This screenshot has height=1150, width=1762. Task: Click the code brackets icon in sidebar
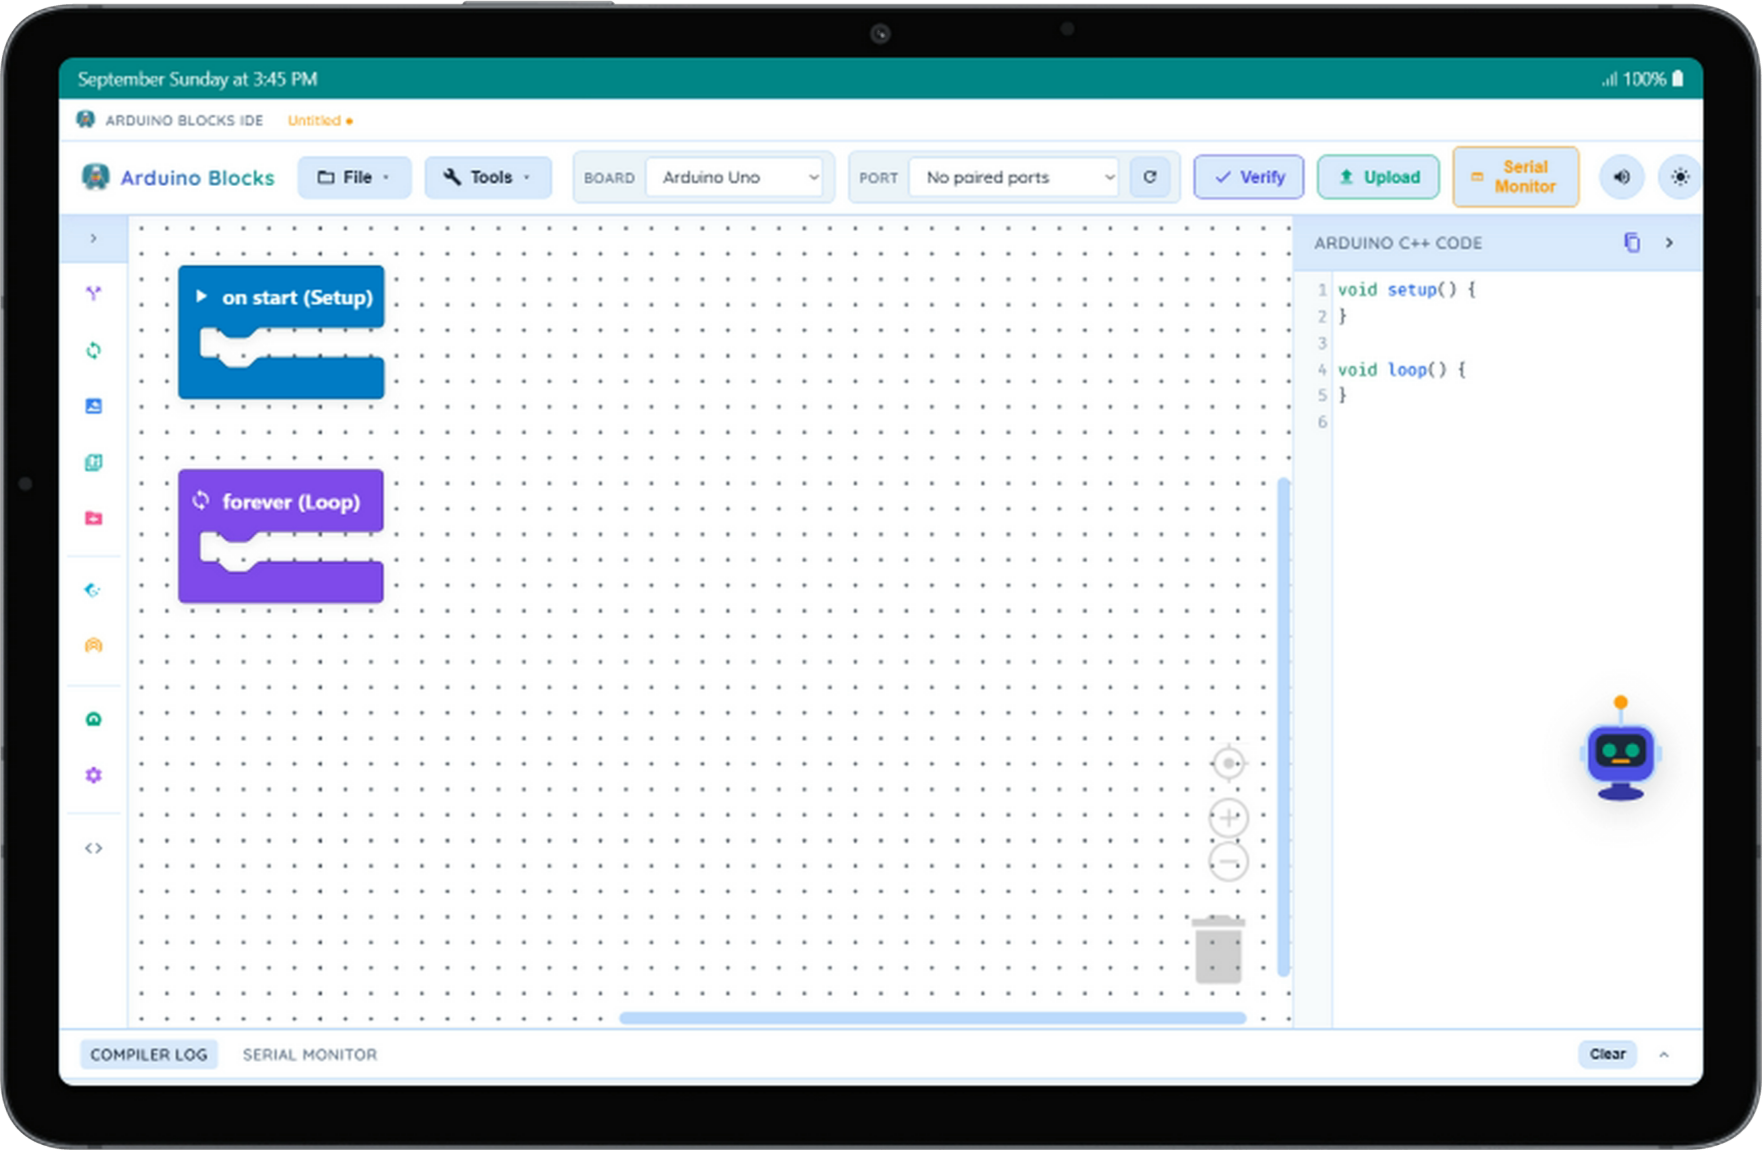[93, 848]
